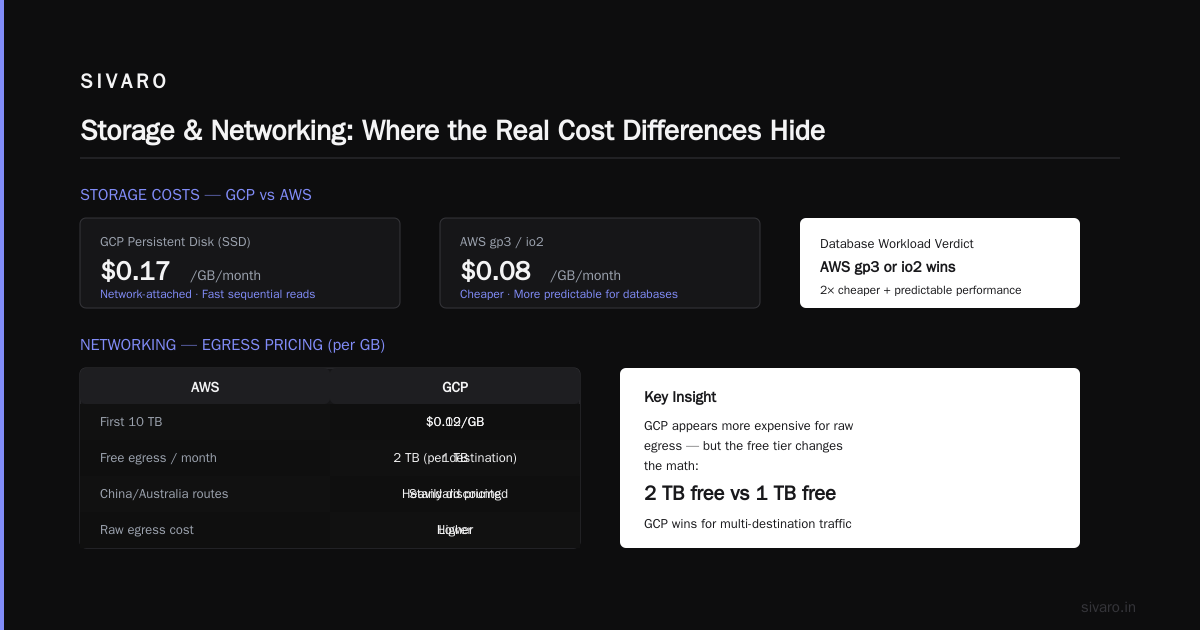
Task: Click the 'First 10 TB' table row label
Action: [131, 422]
